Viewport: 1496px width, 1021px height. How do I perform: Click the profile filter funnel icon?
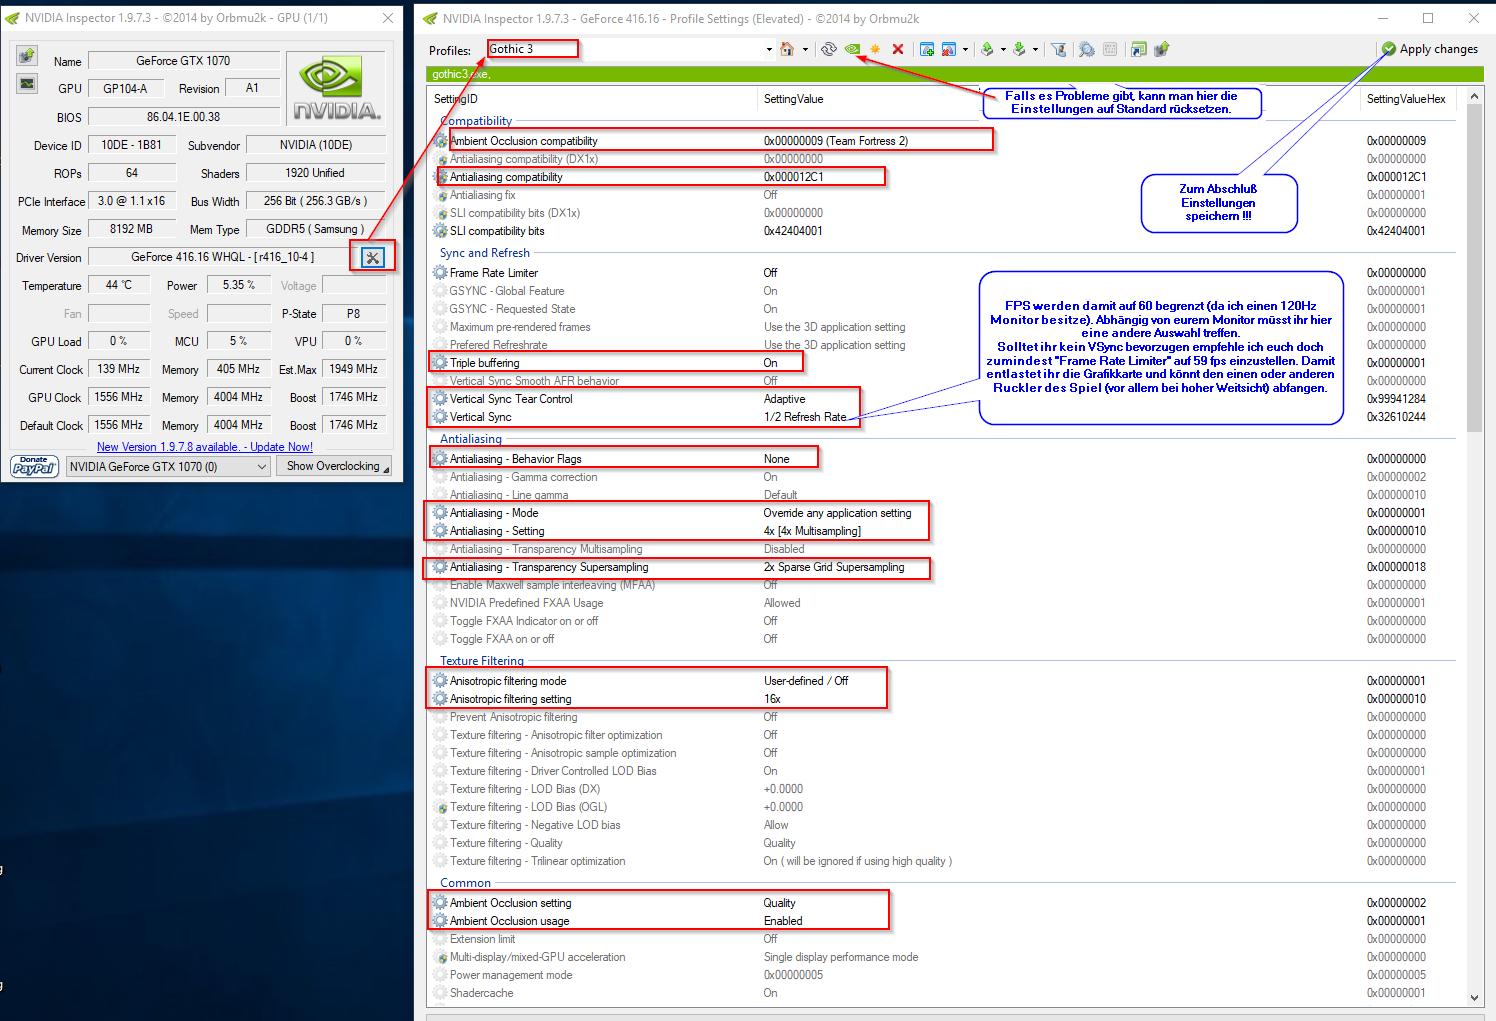[1059, 49]
